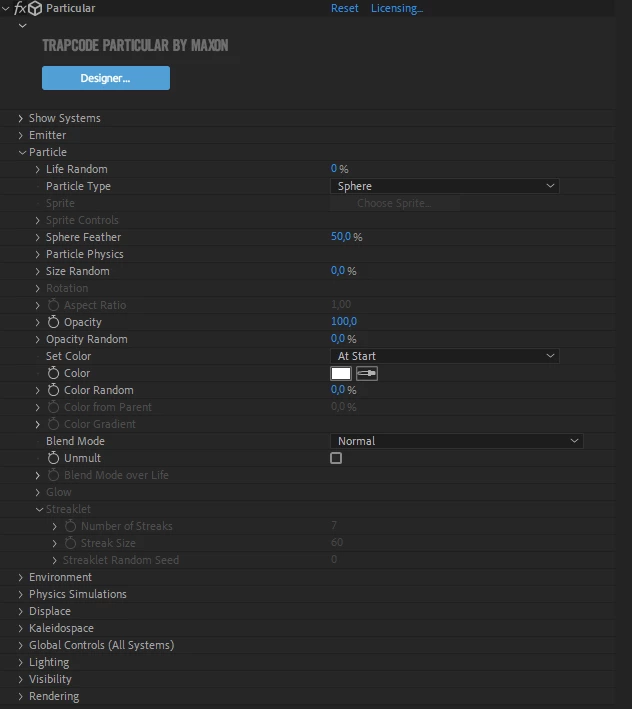The image size is (632, 709).
Task: Expand the Color Random property
Action: pyautogui.click(x=38, y=390)
